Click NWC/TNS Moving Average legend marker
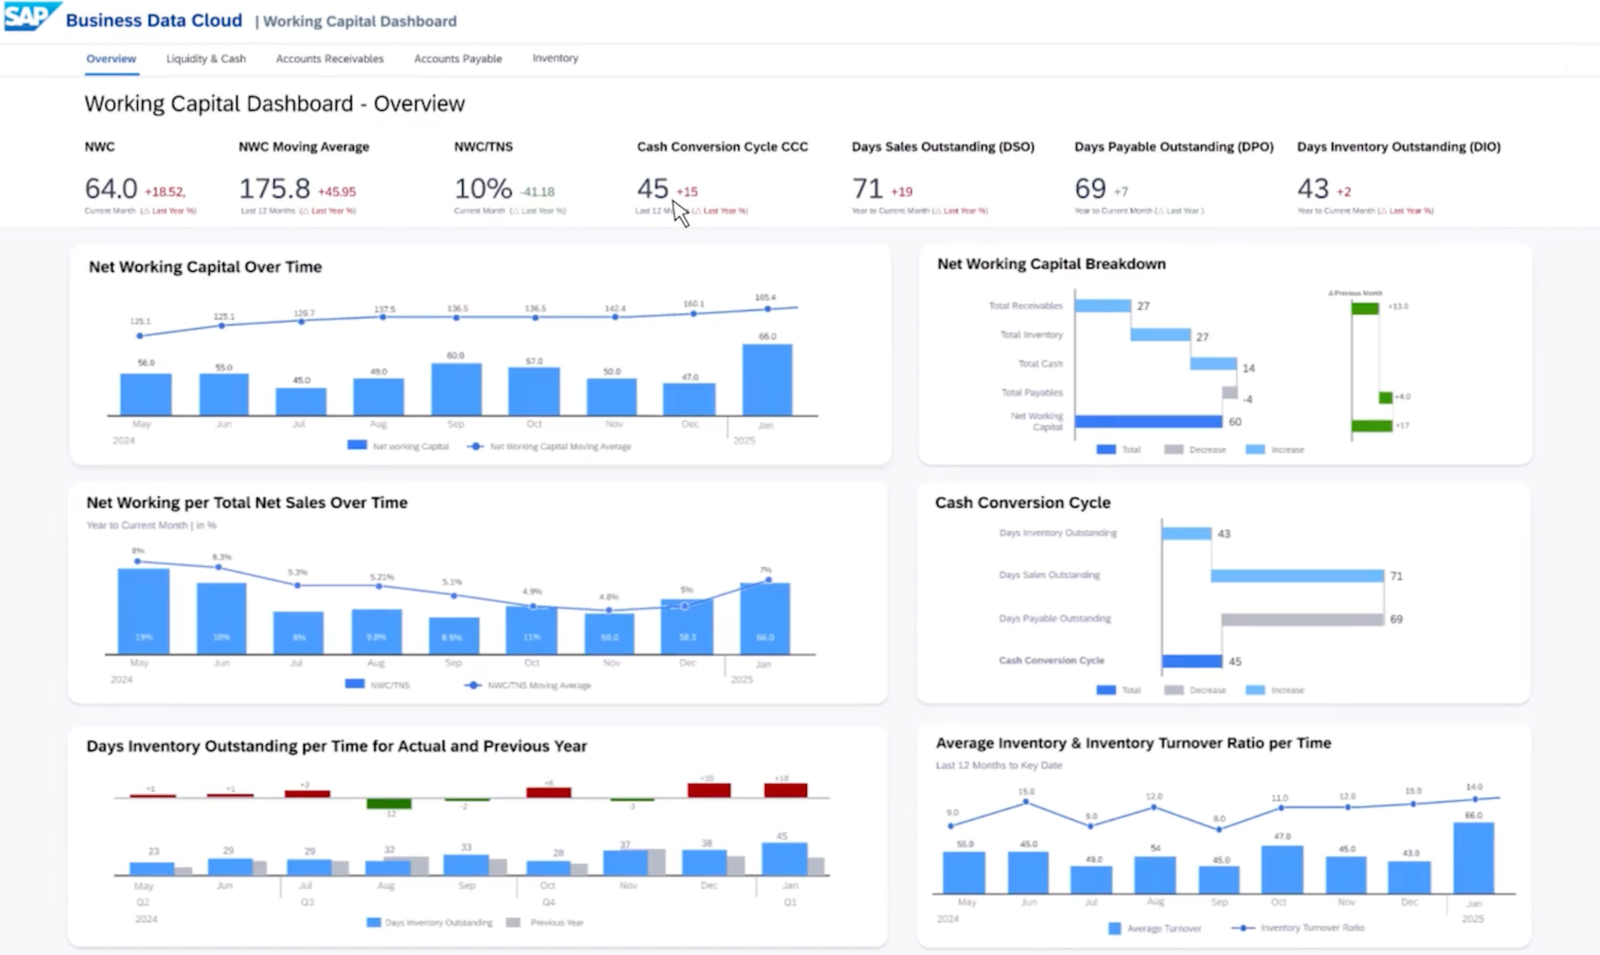1600x955 pixels. (x=473, y=685)
